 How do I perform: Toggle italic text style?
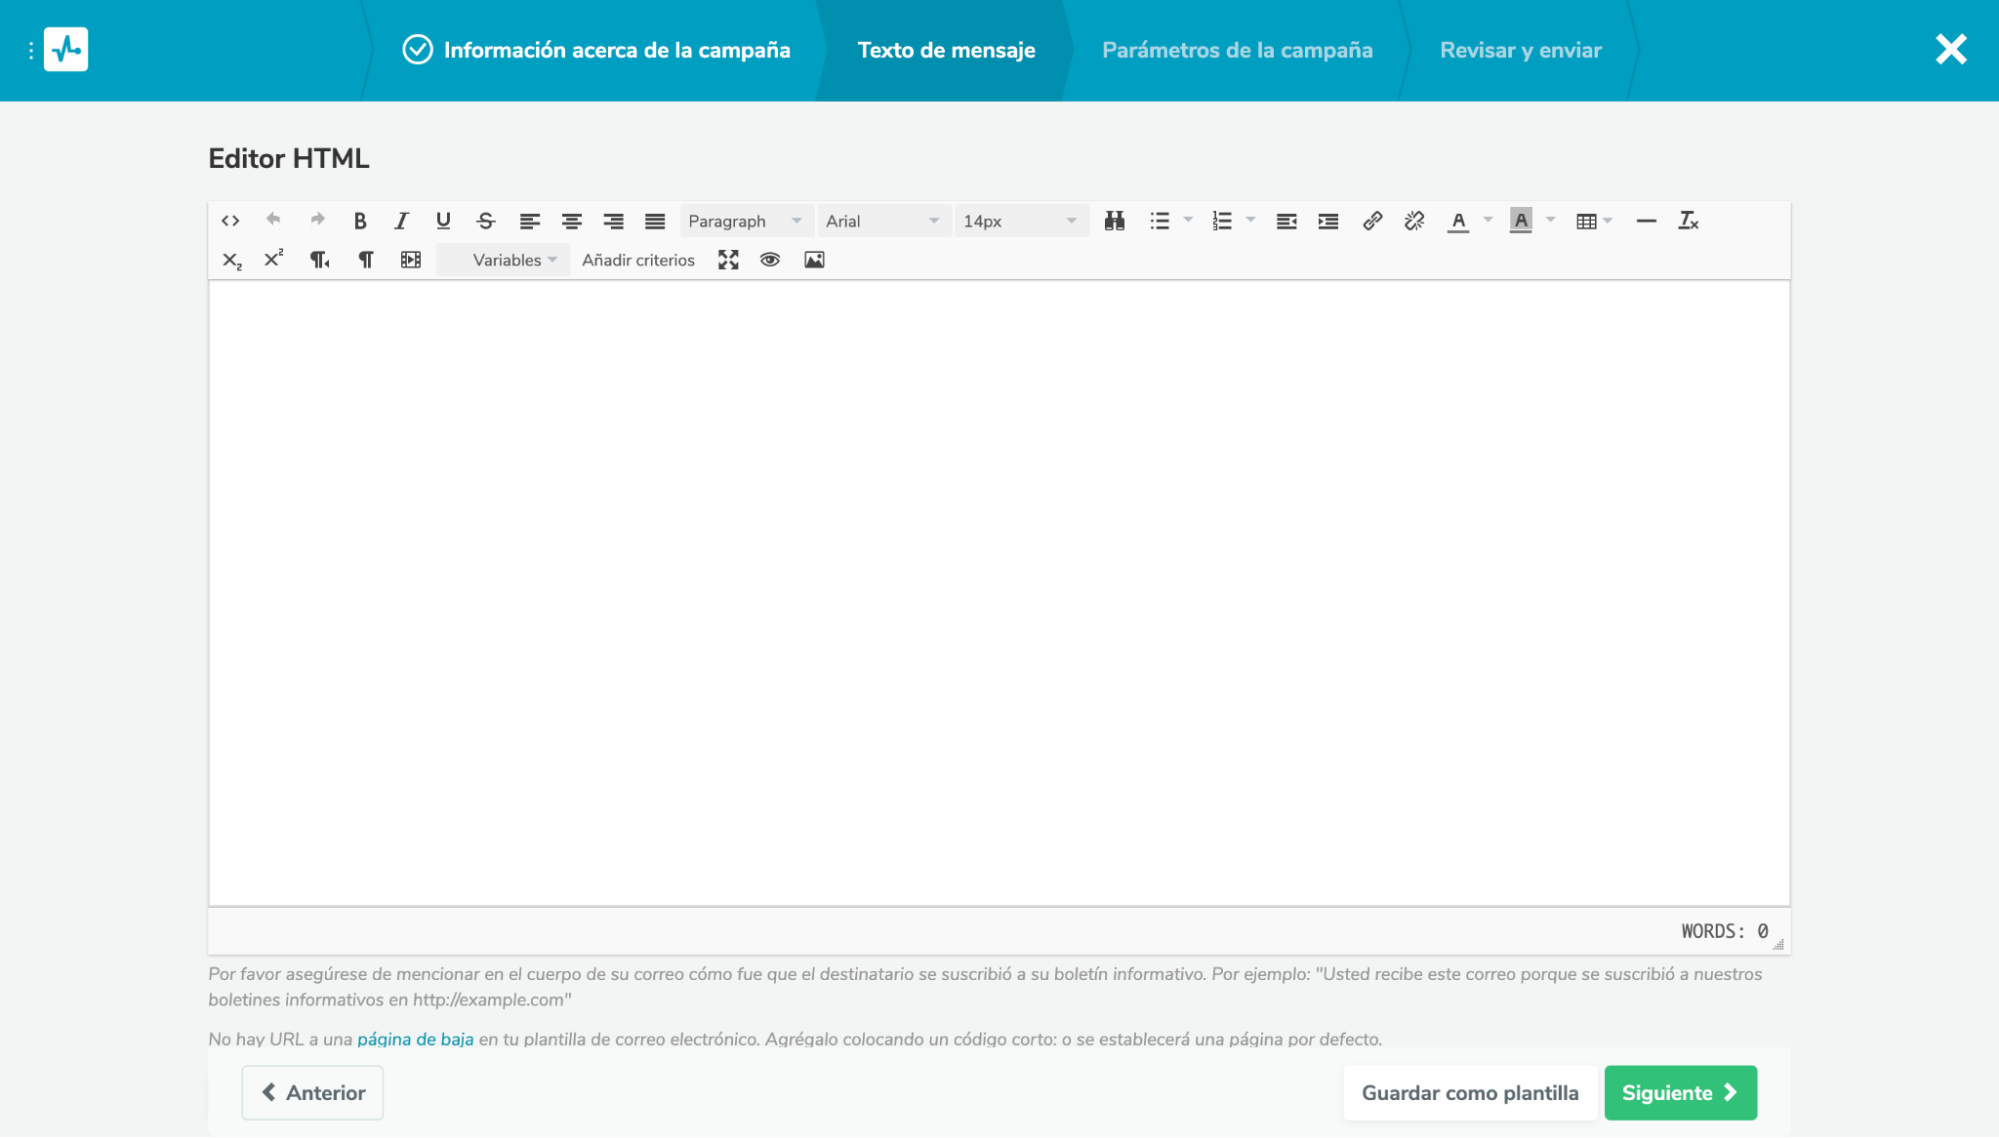pyautogui.click(x=401, y=221)
